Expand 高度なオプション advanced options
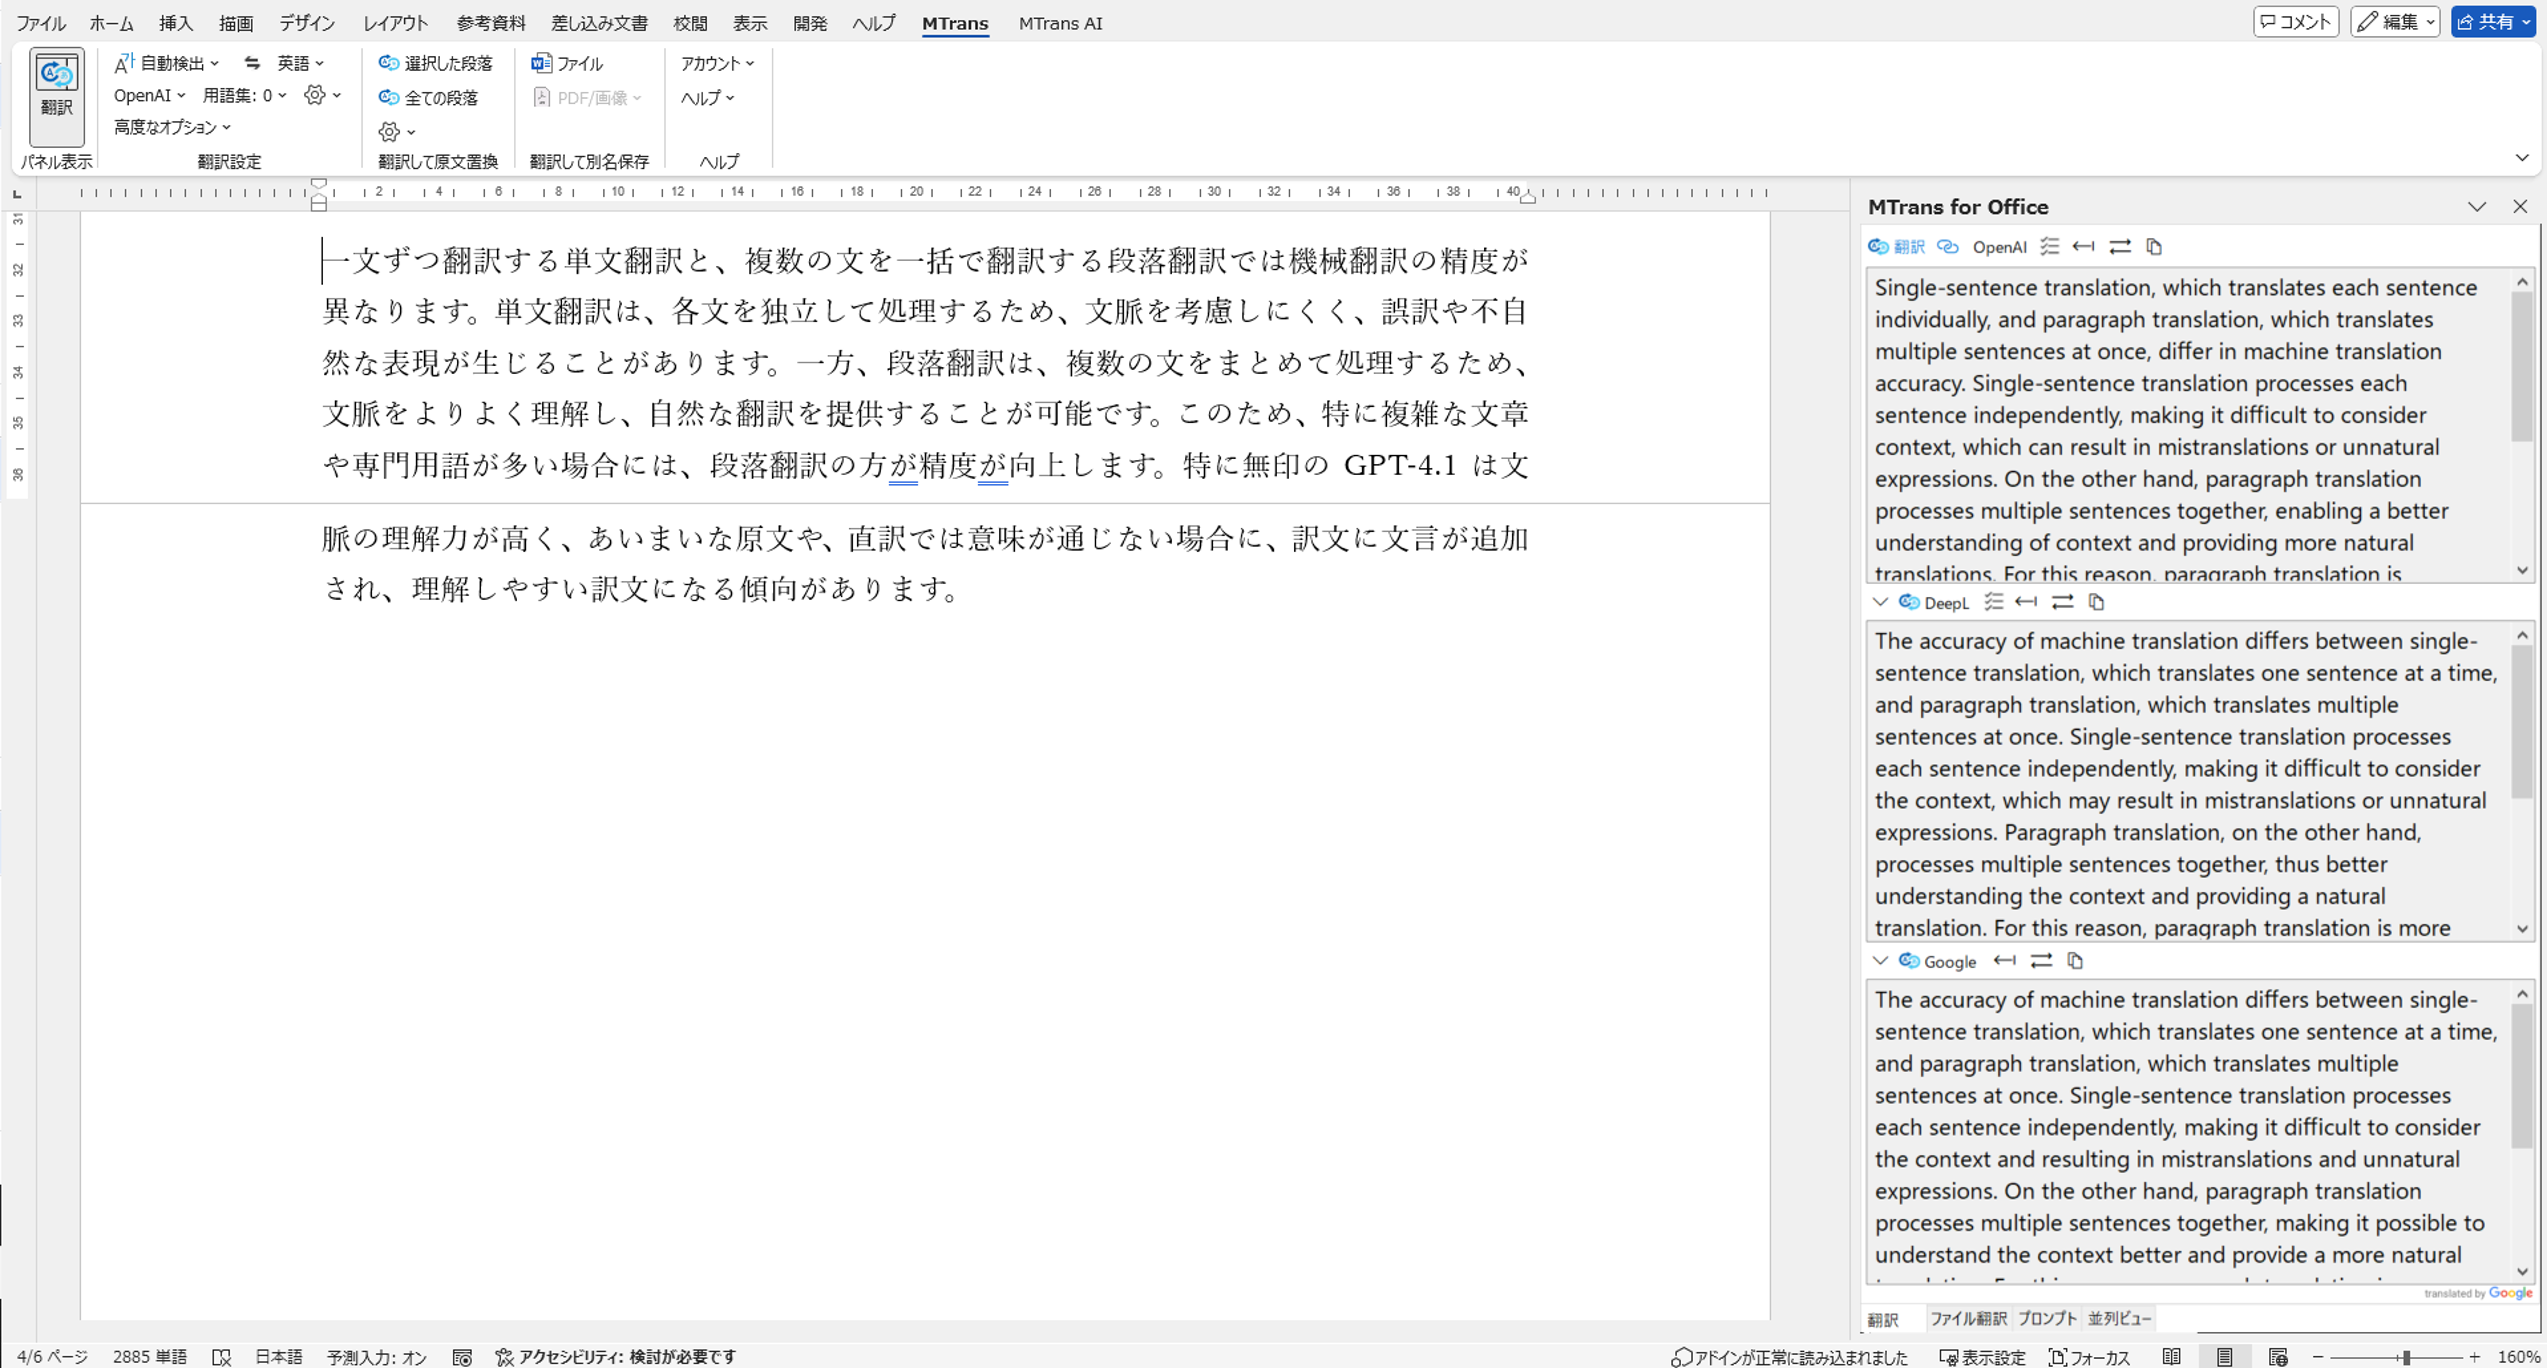The image size is (2547, 1368). (x=172, y=127)
